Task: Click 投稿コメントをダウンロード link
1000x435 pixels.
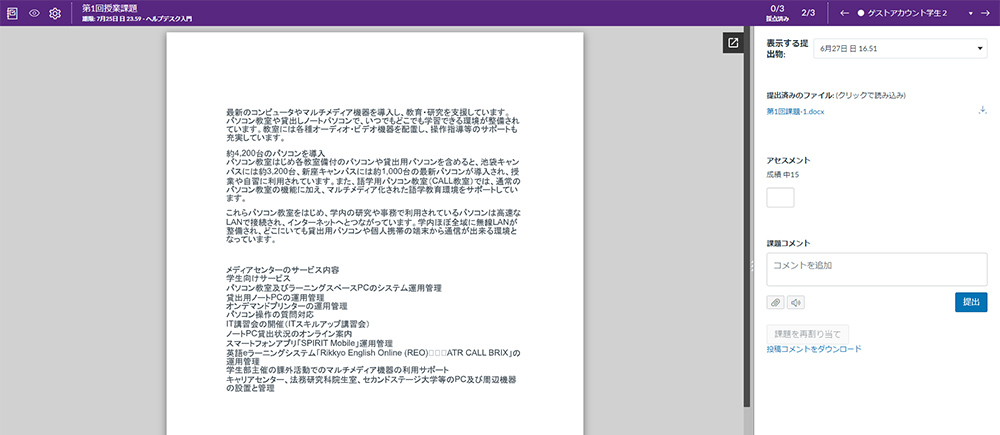Action: [x=813, y=349]
